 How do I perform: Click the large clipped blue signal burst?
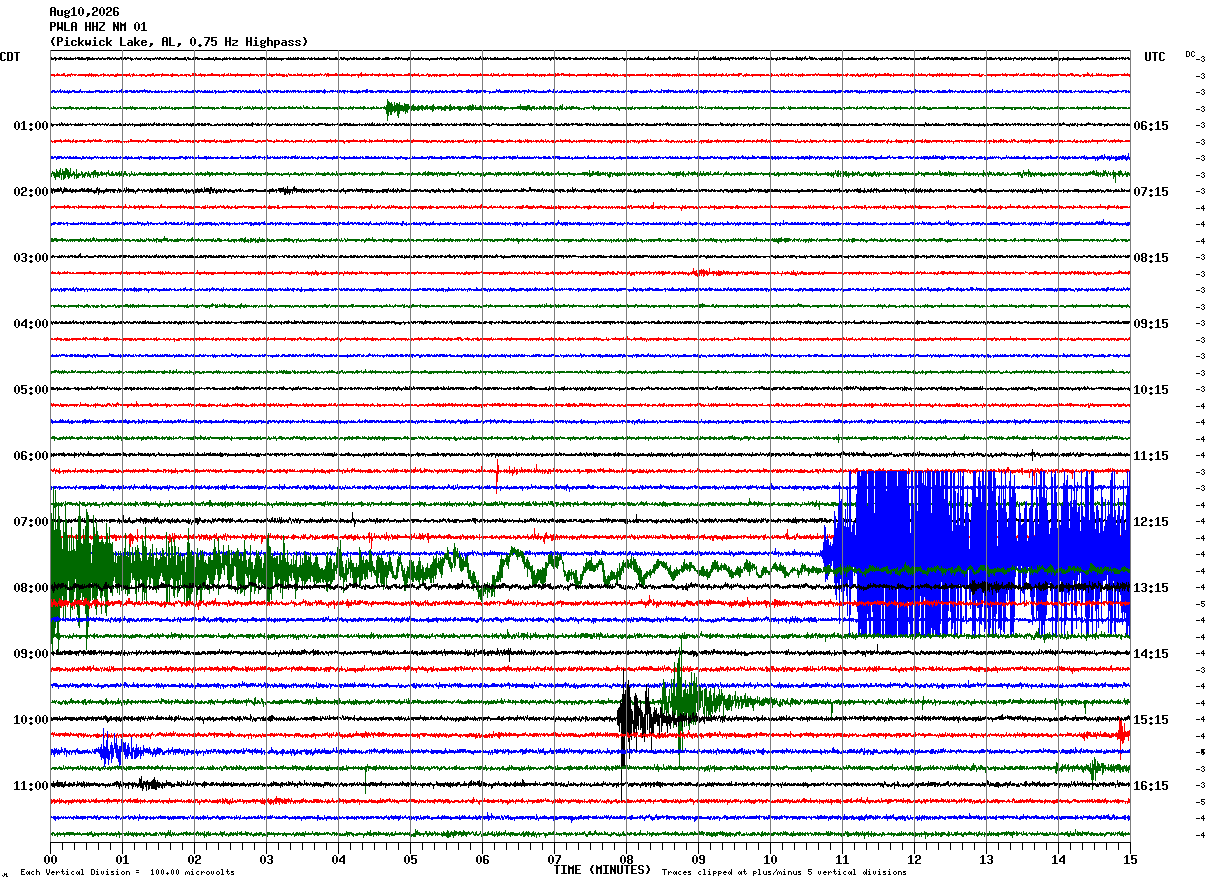pos(980,553)
